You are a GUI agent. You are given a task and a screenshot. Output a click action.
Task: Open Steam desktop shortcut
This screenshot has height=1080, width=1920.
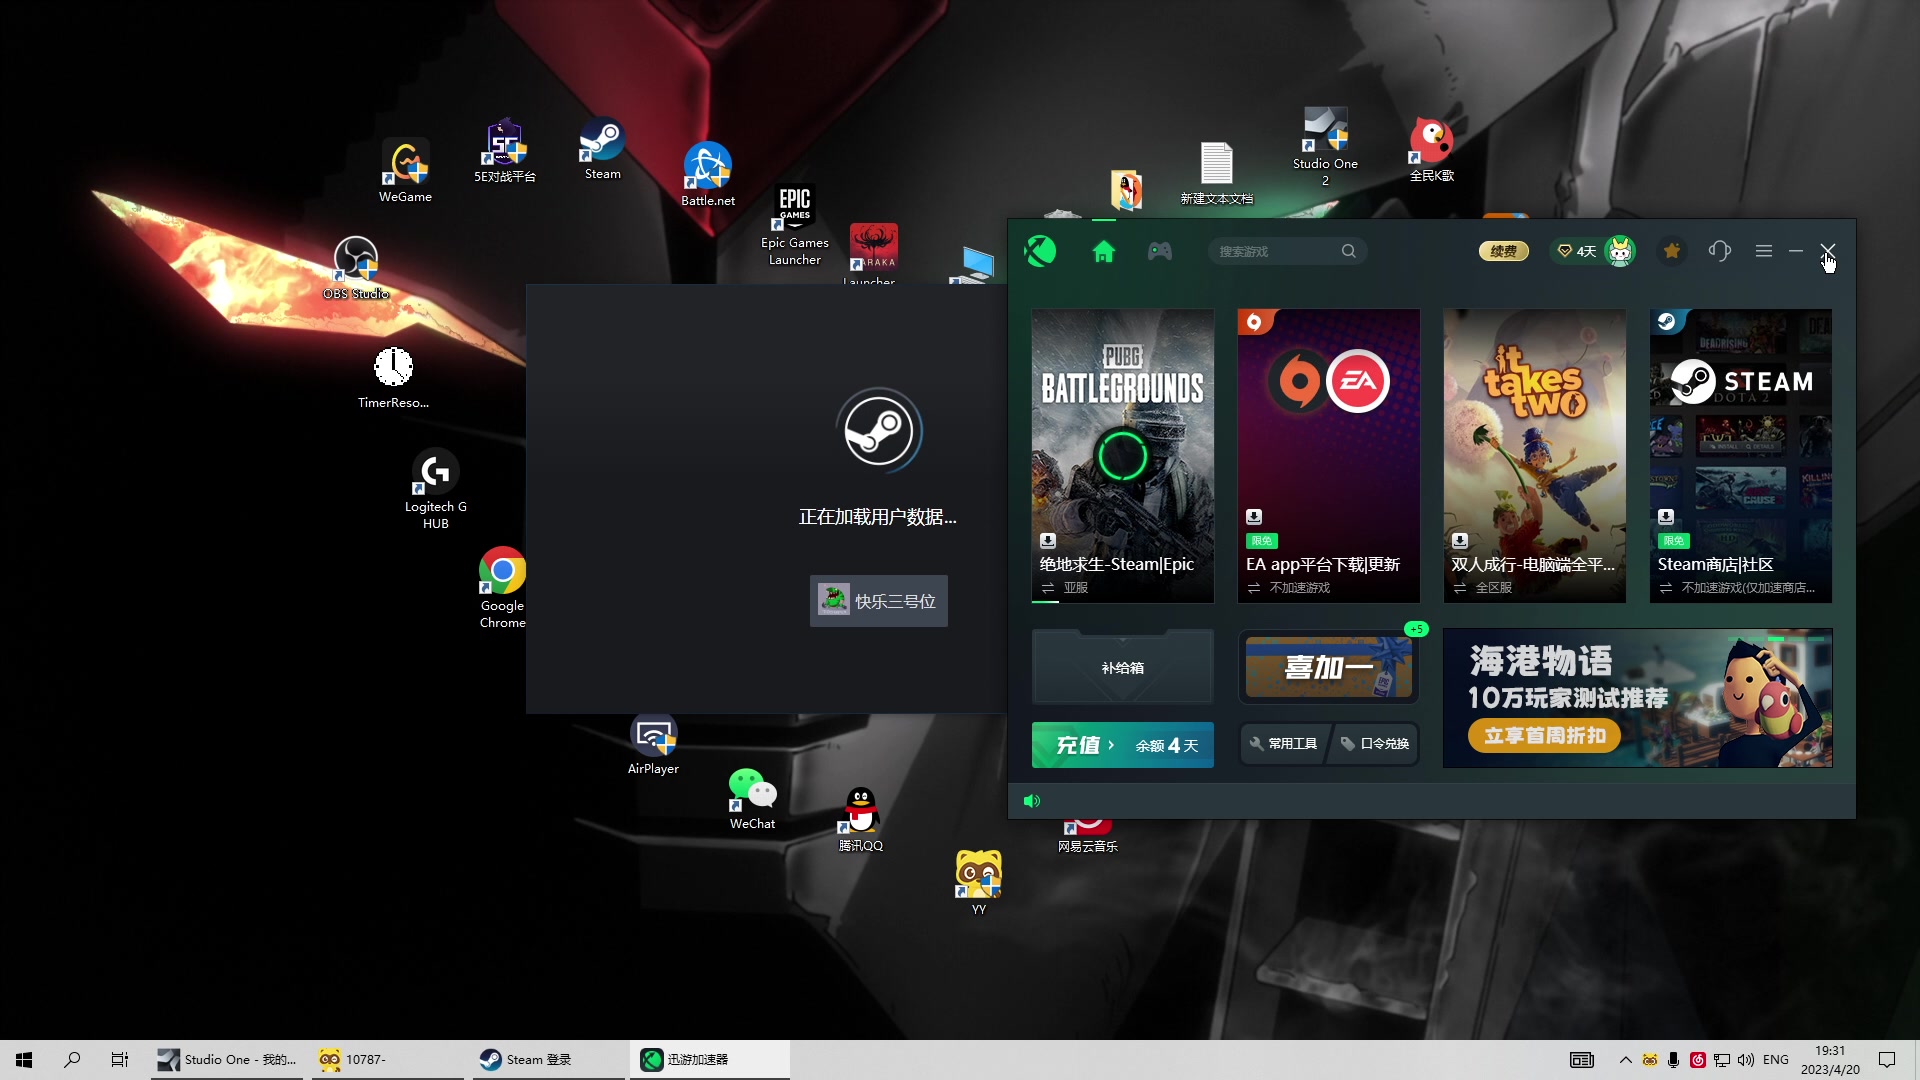pyautogui.click(x=602, y=150)
